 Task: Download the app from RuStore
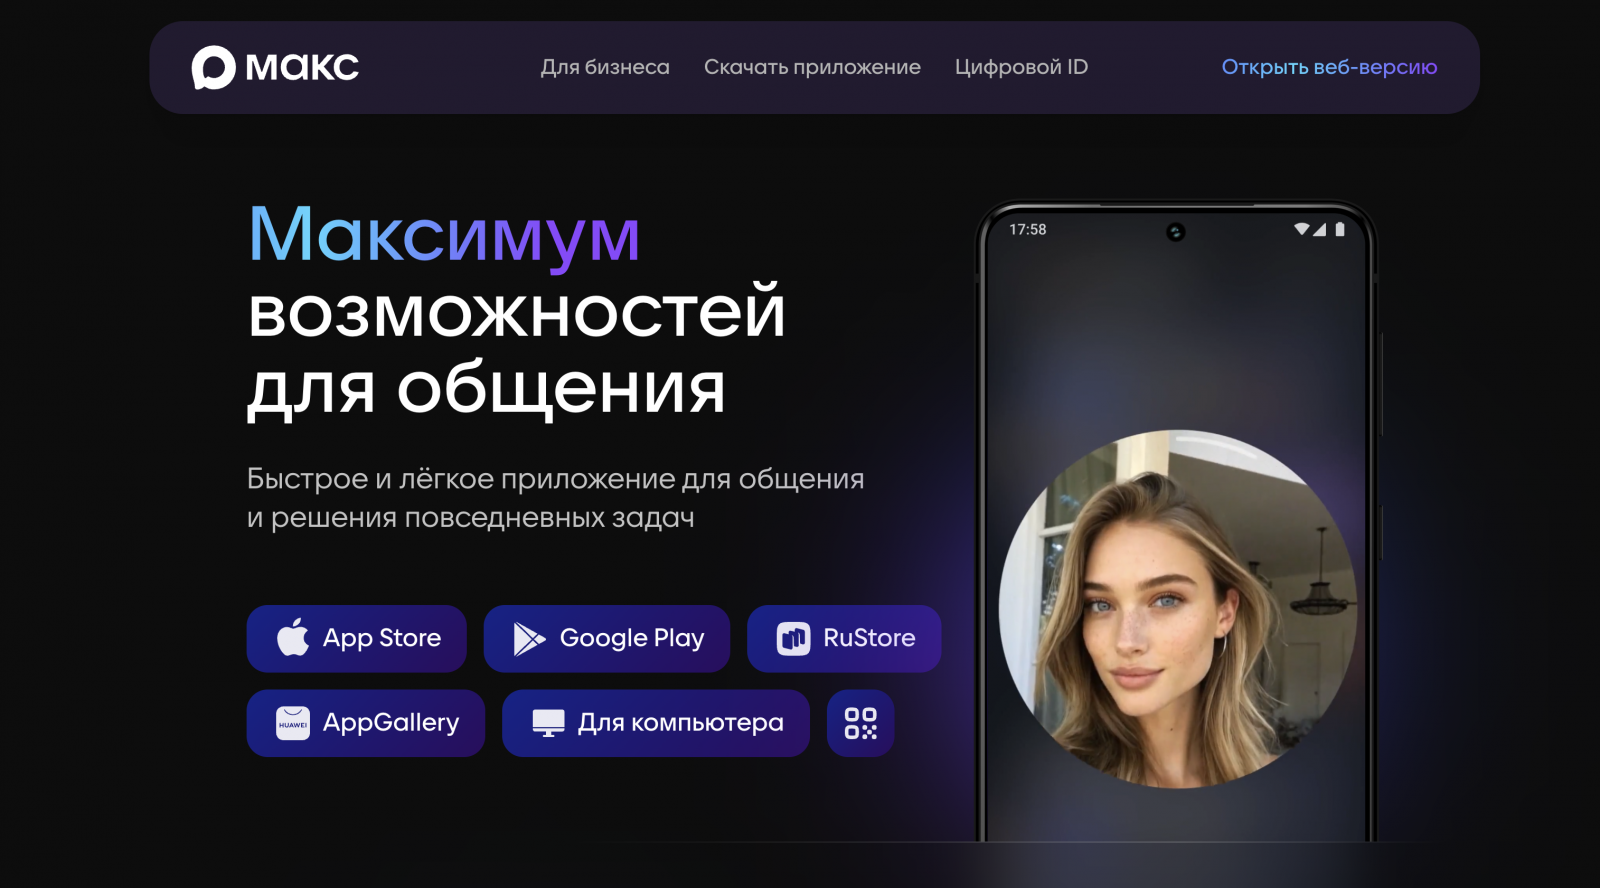(x=844, y=639)
